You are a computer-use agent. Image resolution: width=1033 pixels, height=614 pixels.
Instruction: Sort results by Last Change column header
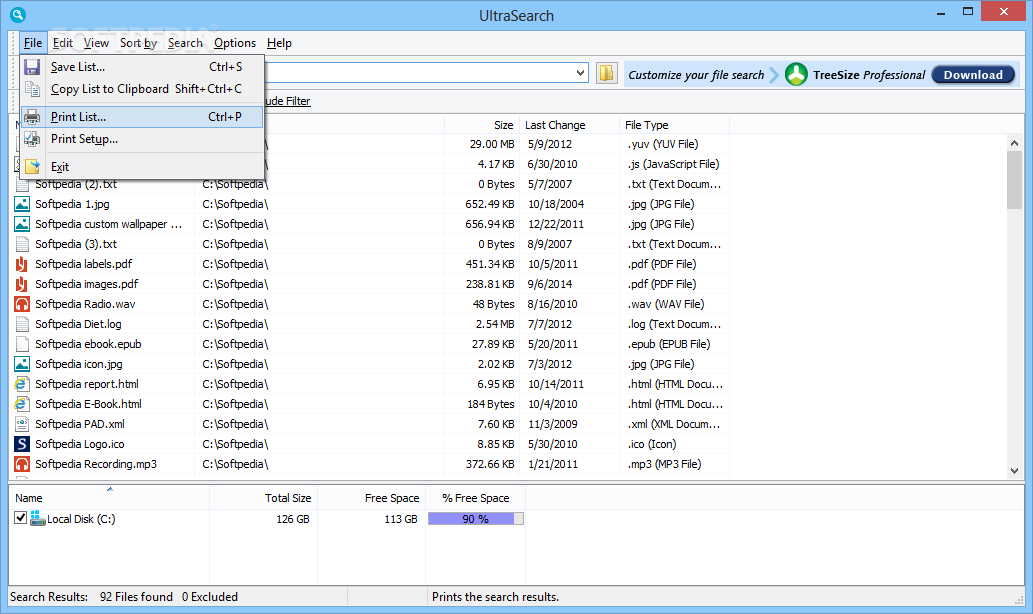569,125
